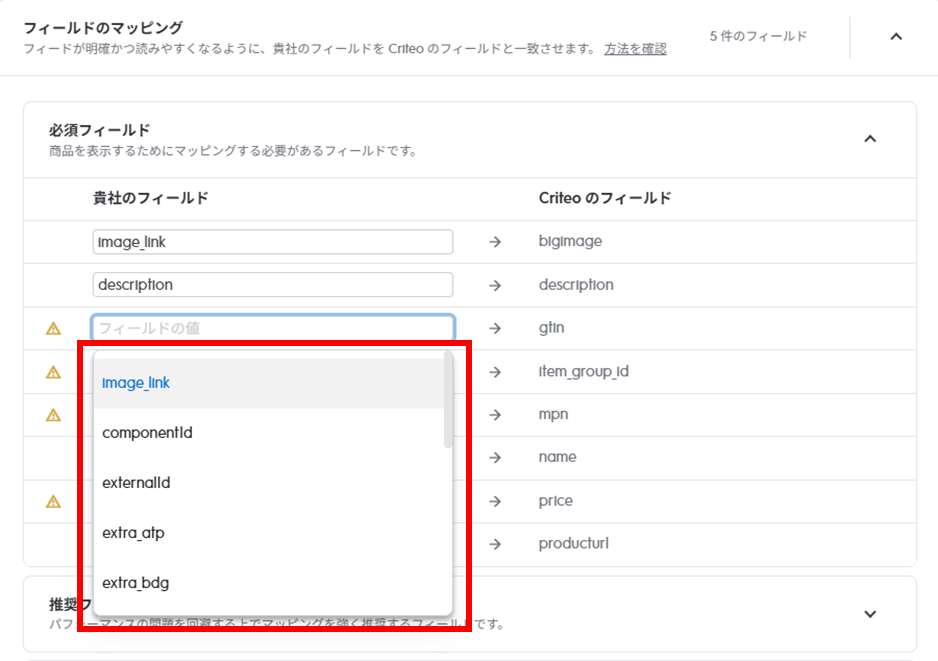938x661 pixels.
Task: Open the 方法を確認 link
Action: click(635, 49)
